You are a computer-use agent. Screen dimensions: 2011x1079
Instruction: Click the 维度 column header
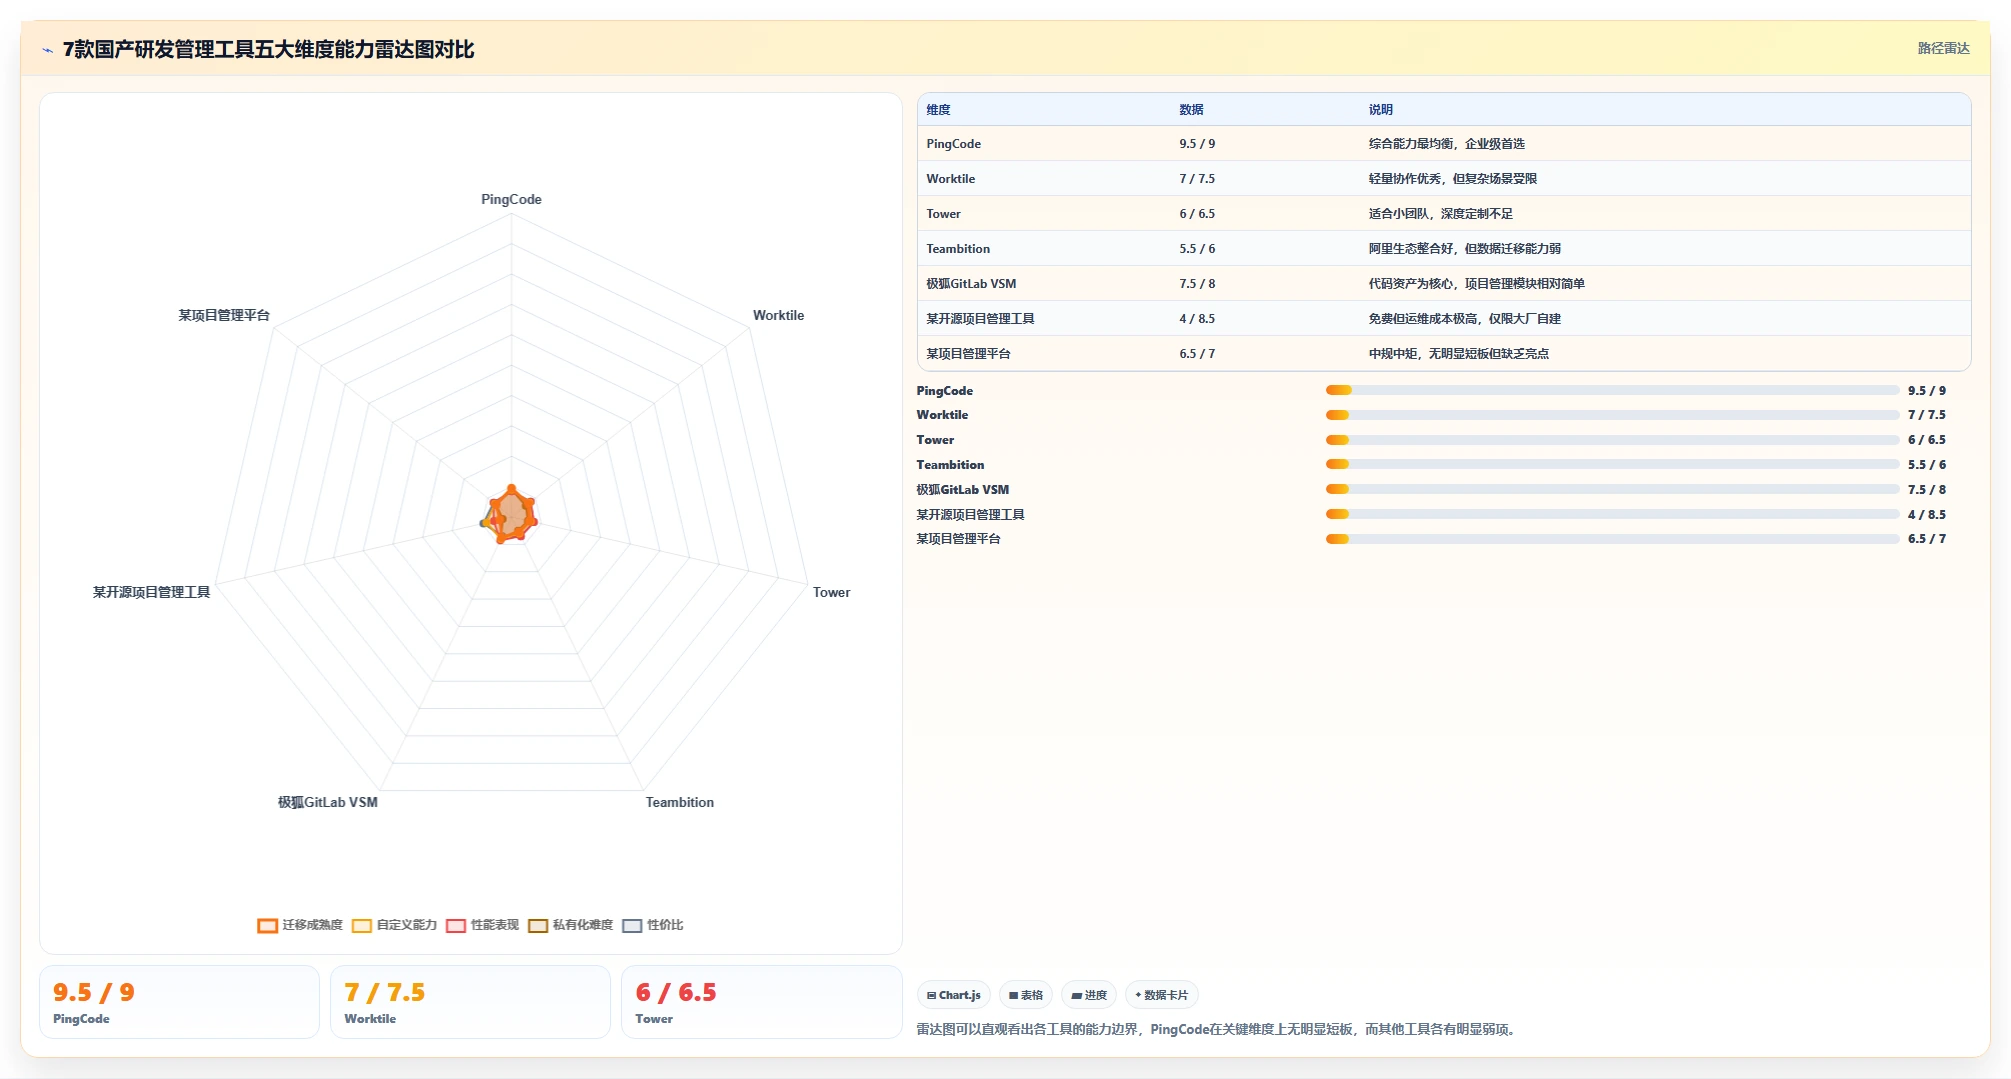(x=938, y=110)
